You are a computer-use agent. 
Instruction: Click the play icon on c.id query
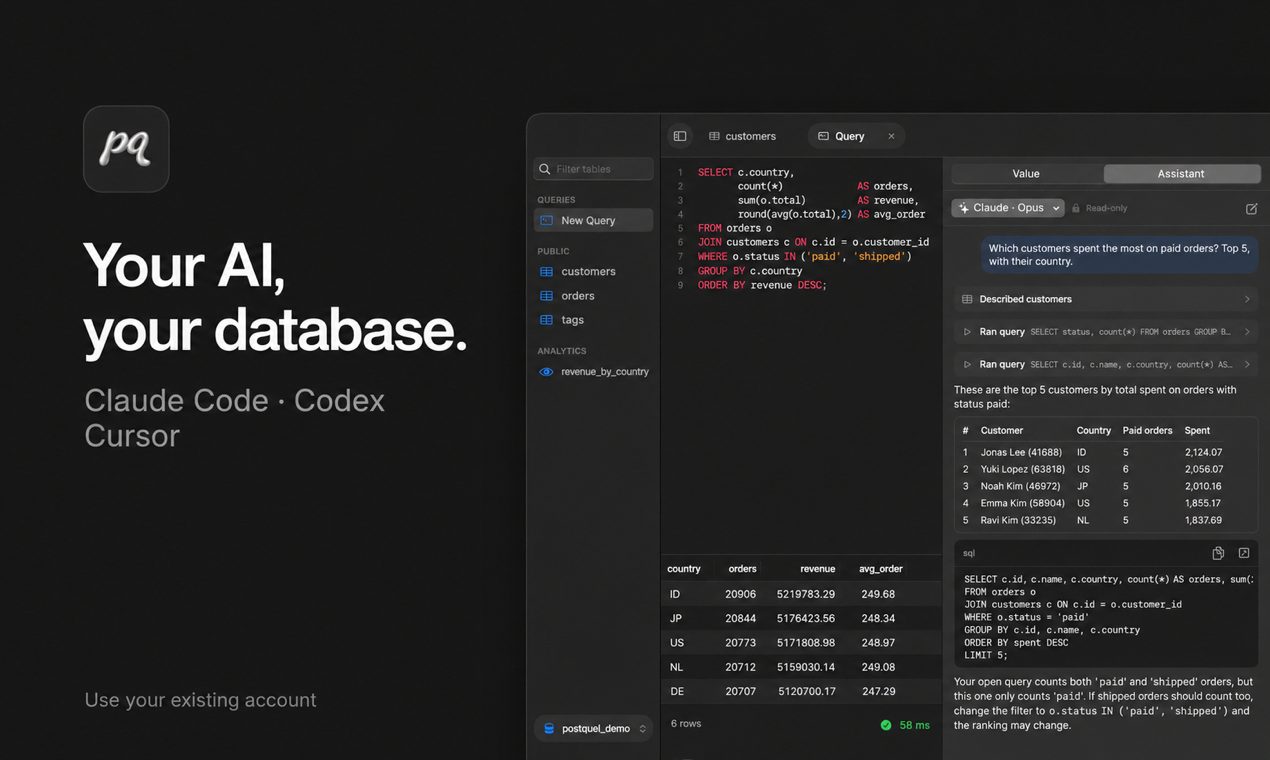967,365
